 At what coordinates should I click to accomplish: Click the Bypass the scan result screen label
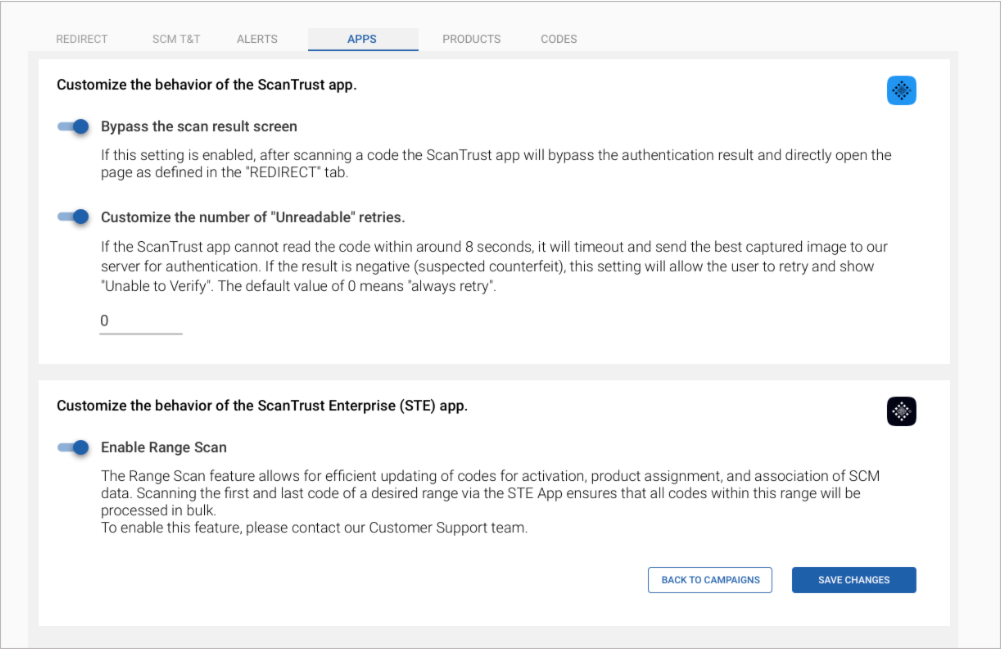[x=199, y=126]
